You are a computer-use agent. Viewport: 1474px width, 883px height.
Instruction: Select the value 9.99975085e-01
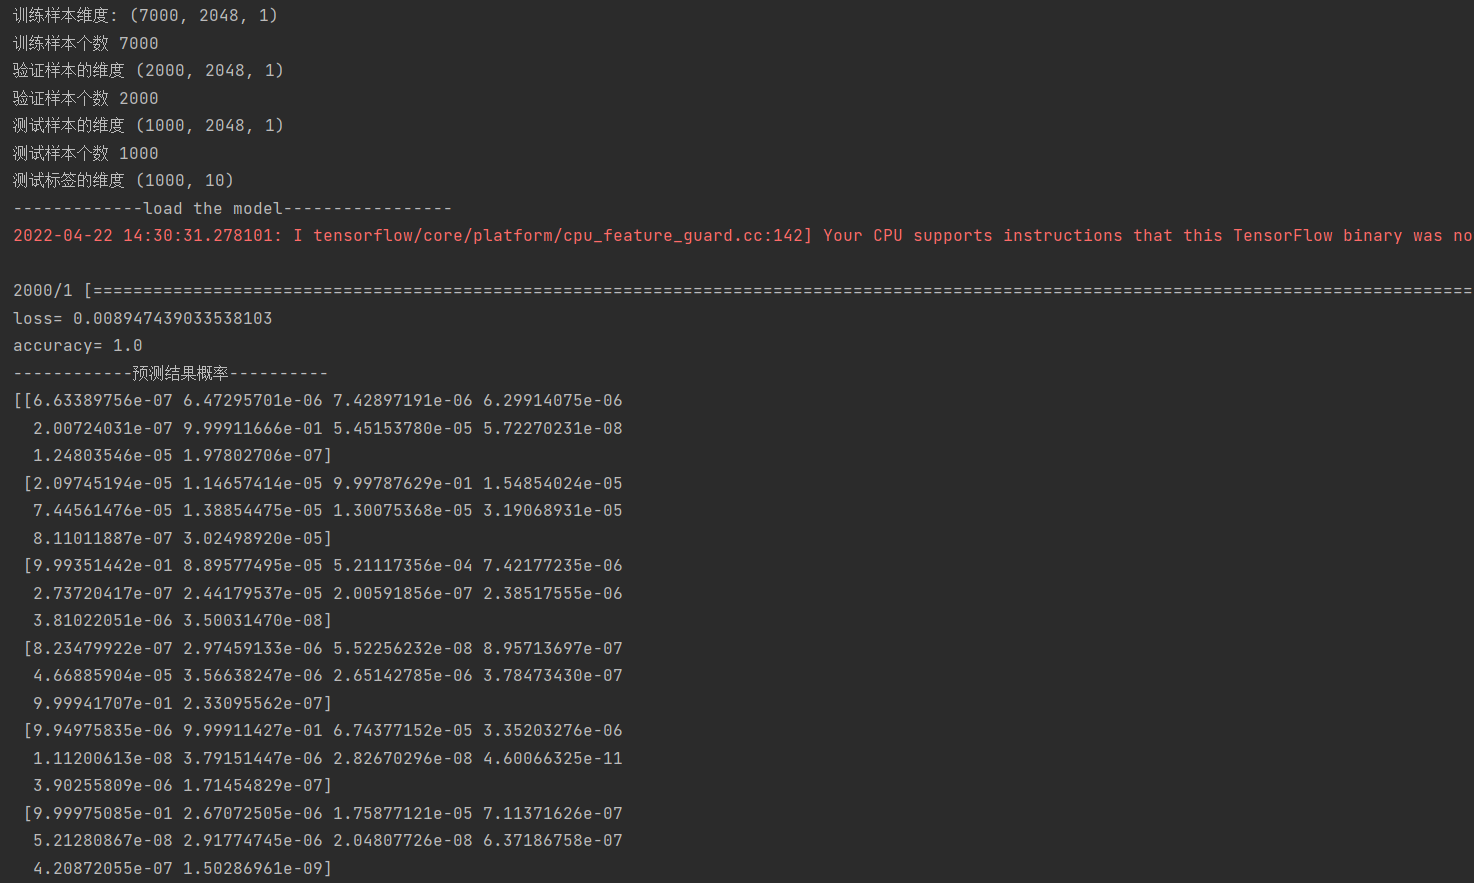pos(102,813)
